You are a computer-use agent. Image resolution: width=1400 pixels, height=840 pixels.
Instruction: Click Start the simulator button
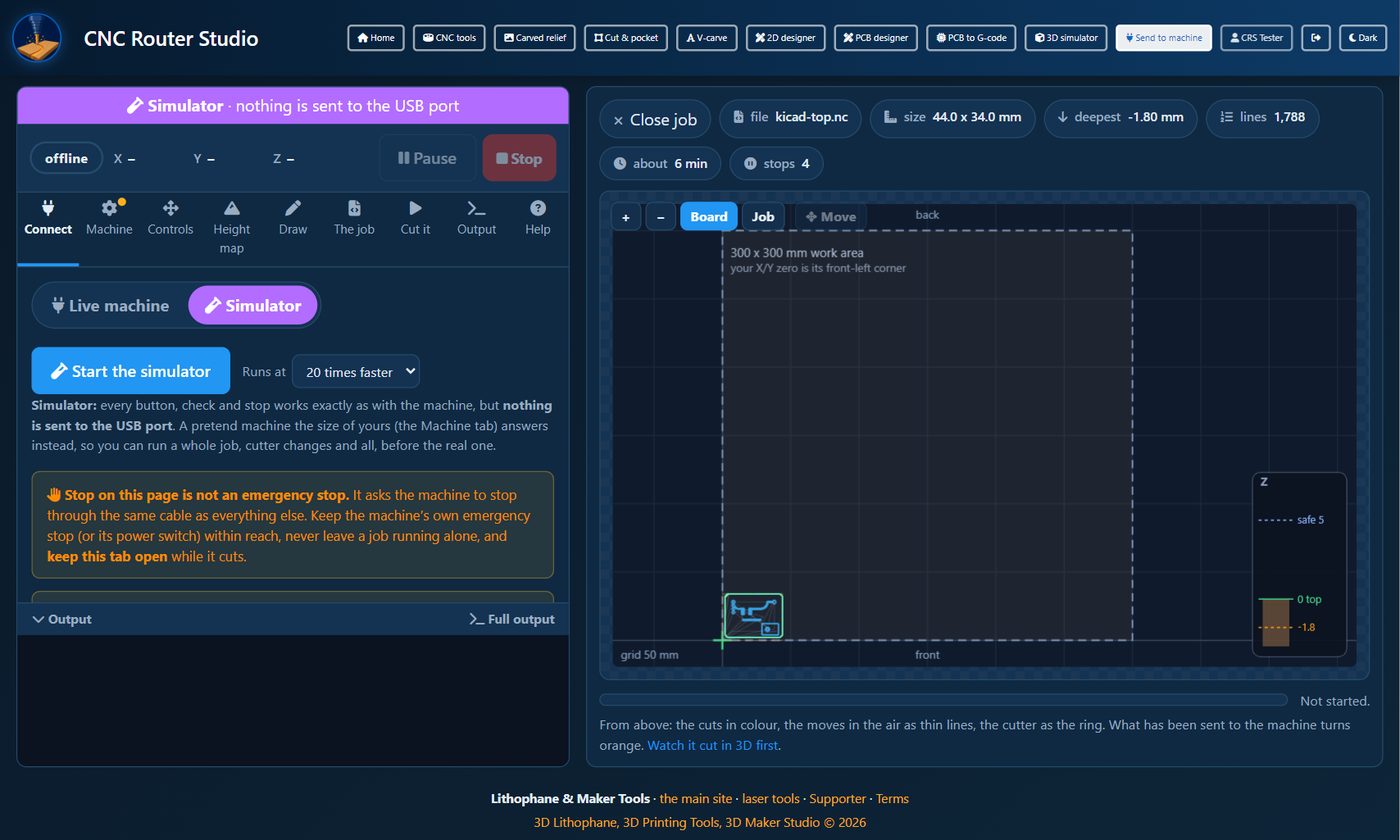point(131,371)
